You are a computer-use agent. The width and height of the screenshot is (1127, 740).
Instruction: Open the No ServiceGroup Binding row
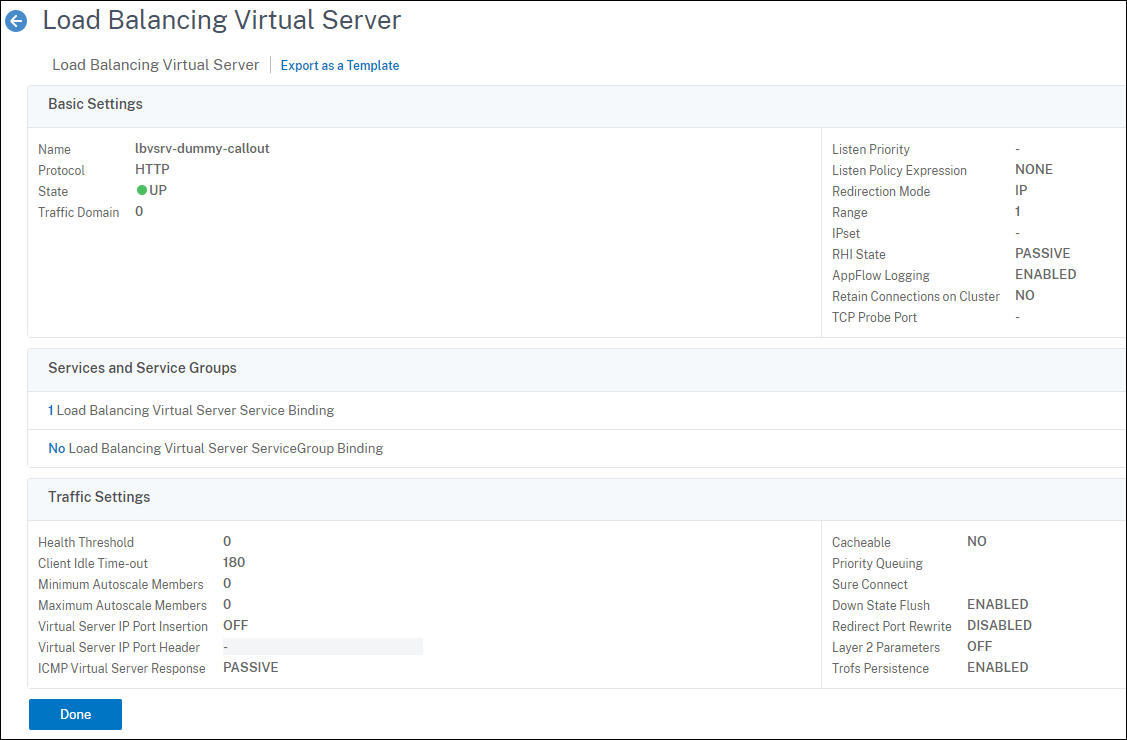tap(215, 448)
